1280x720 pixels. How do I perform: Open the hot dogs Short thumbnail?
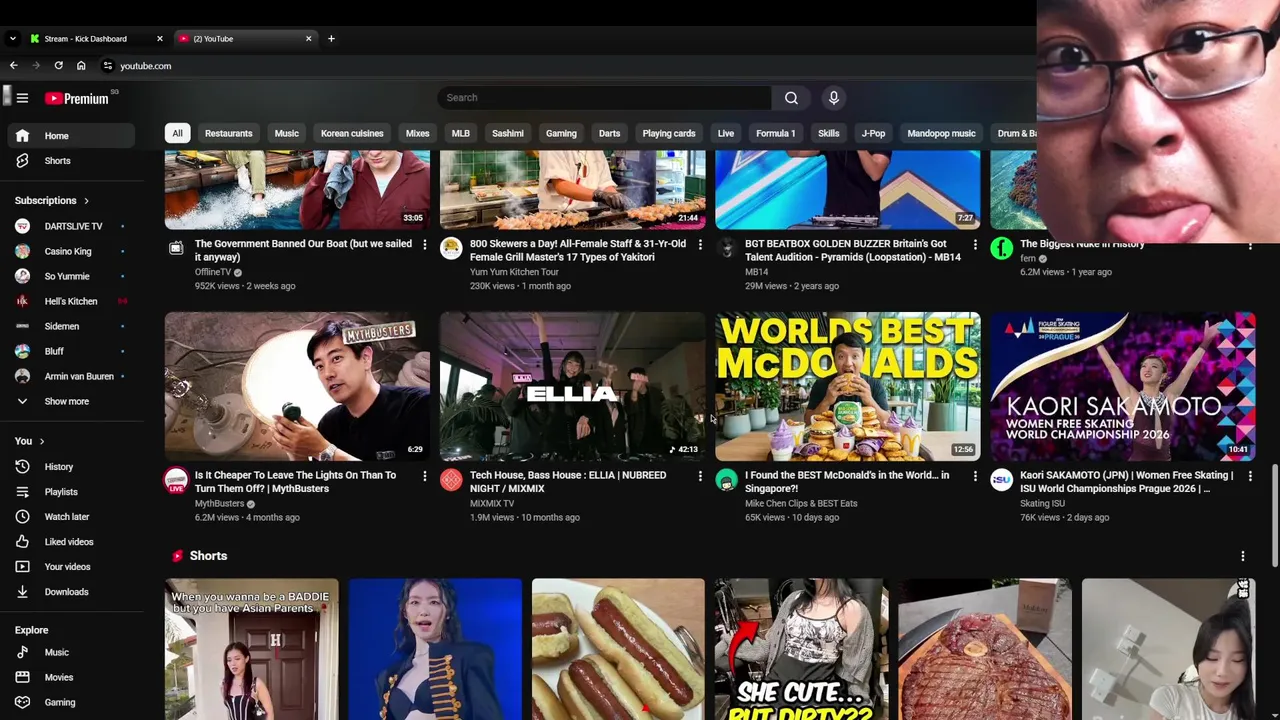coord(618,649)
